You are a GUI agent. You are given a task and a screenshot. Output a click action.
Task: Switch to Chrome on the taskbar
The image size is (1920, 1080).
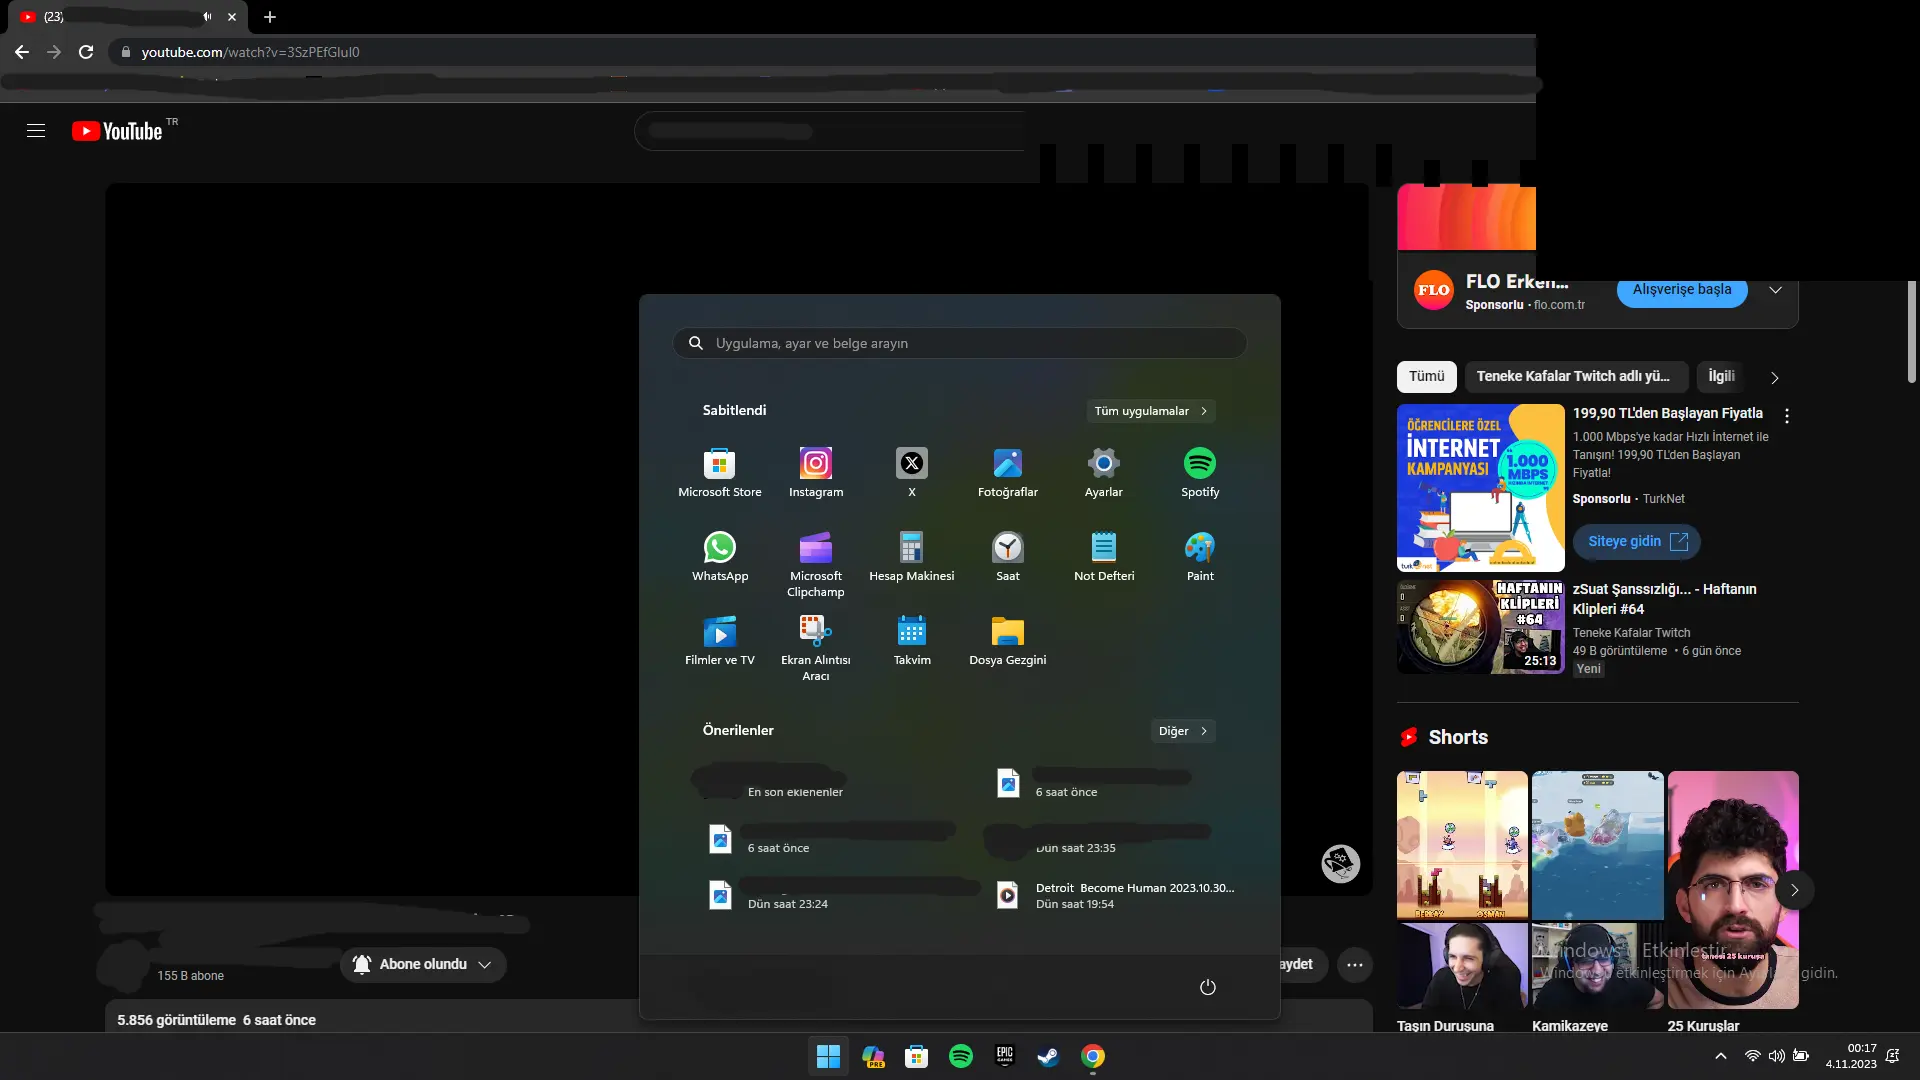point(1092,1056)
